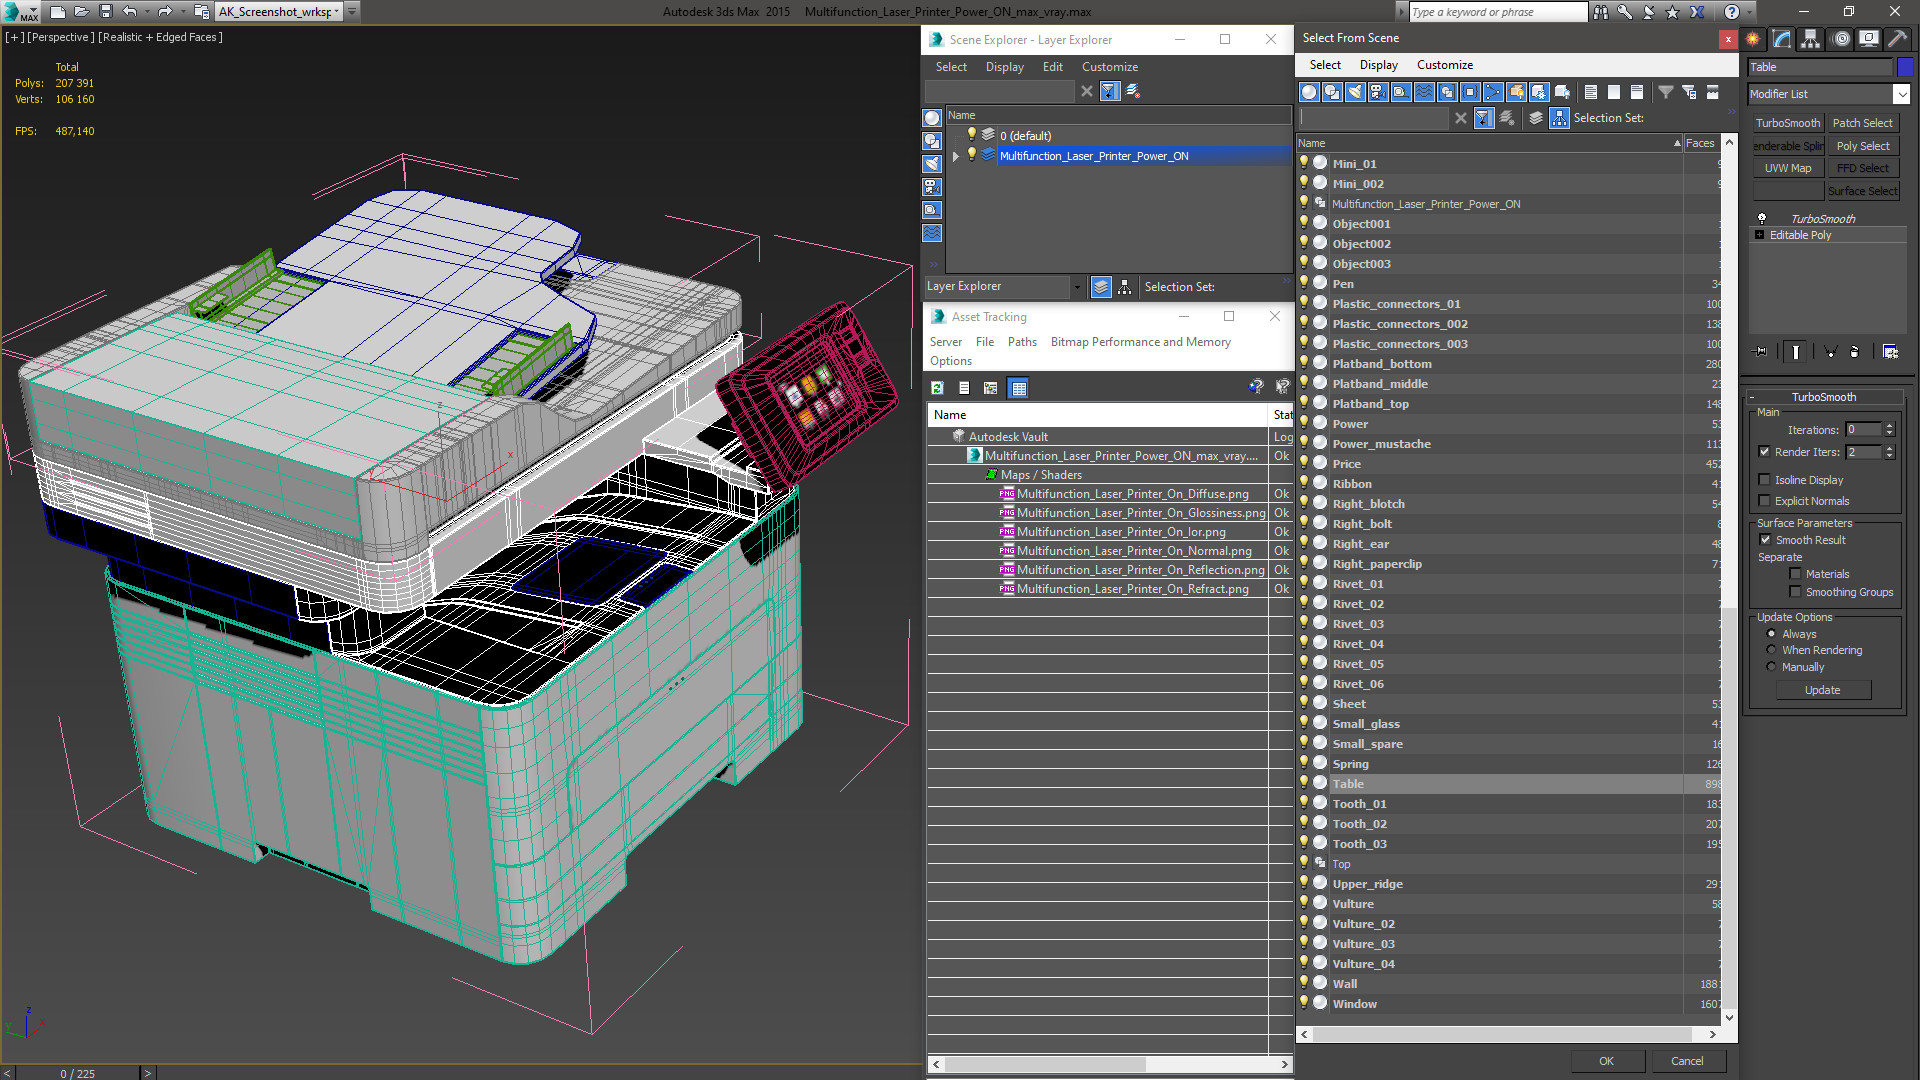Open the 3ds Max application menu button
Viewport: 1920px width, 1080px height.
(x=21, y=11)
